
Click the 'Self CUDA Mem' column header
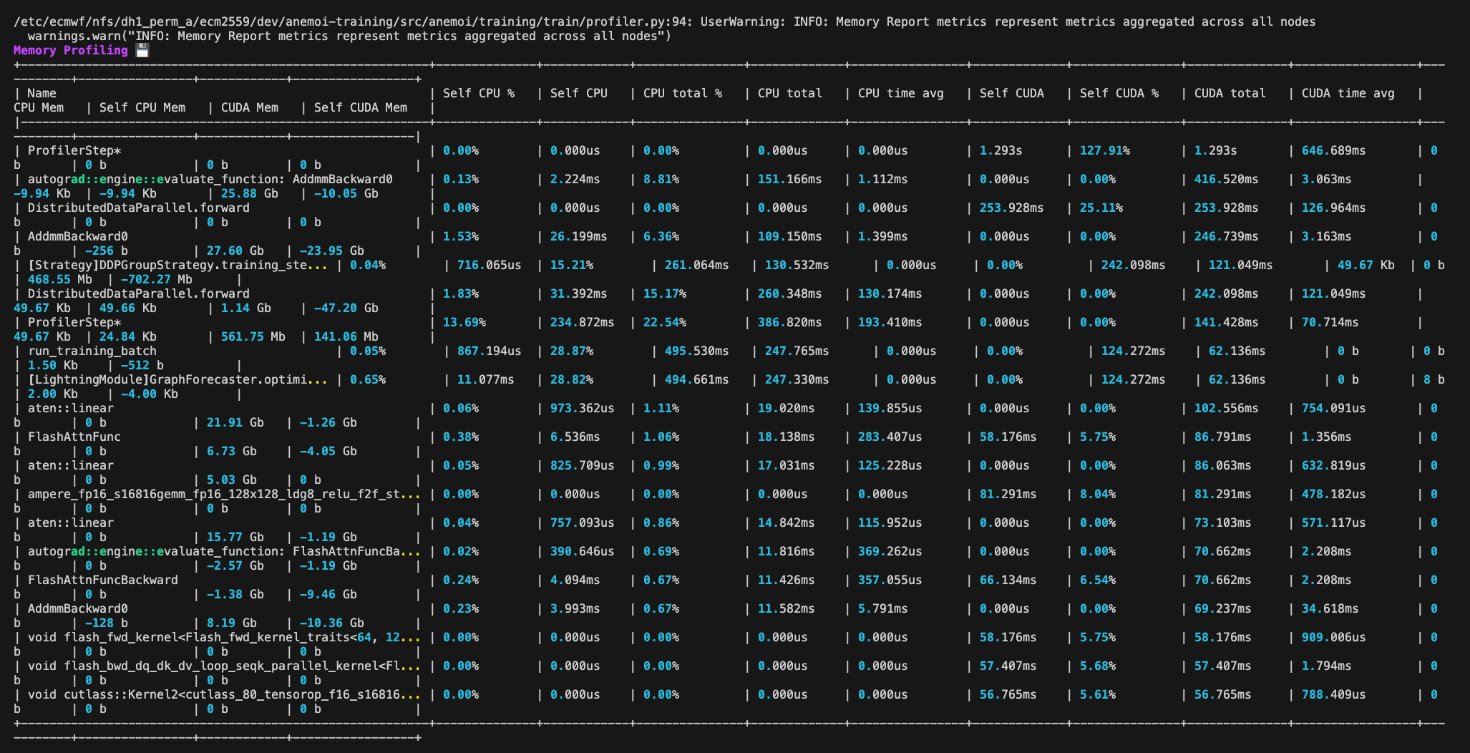pyautogui.click(x=361, y=108)
